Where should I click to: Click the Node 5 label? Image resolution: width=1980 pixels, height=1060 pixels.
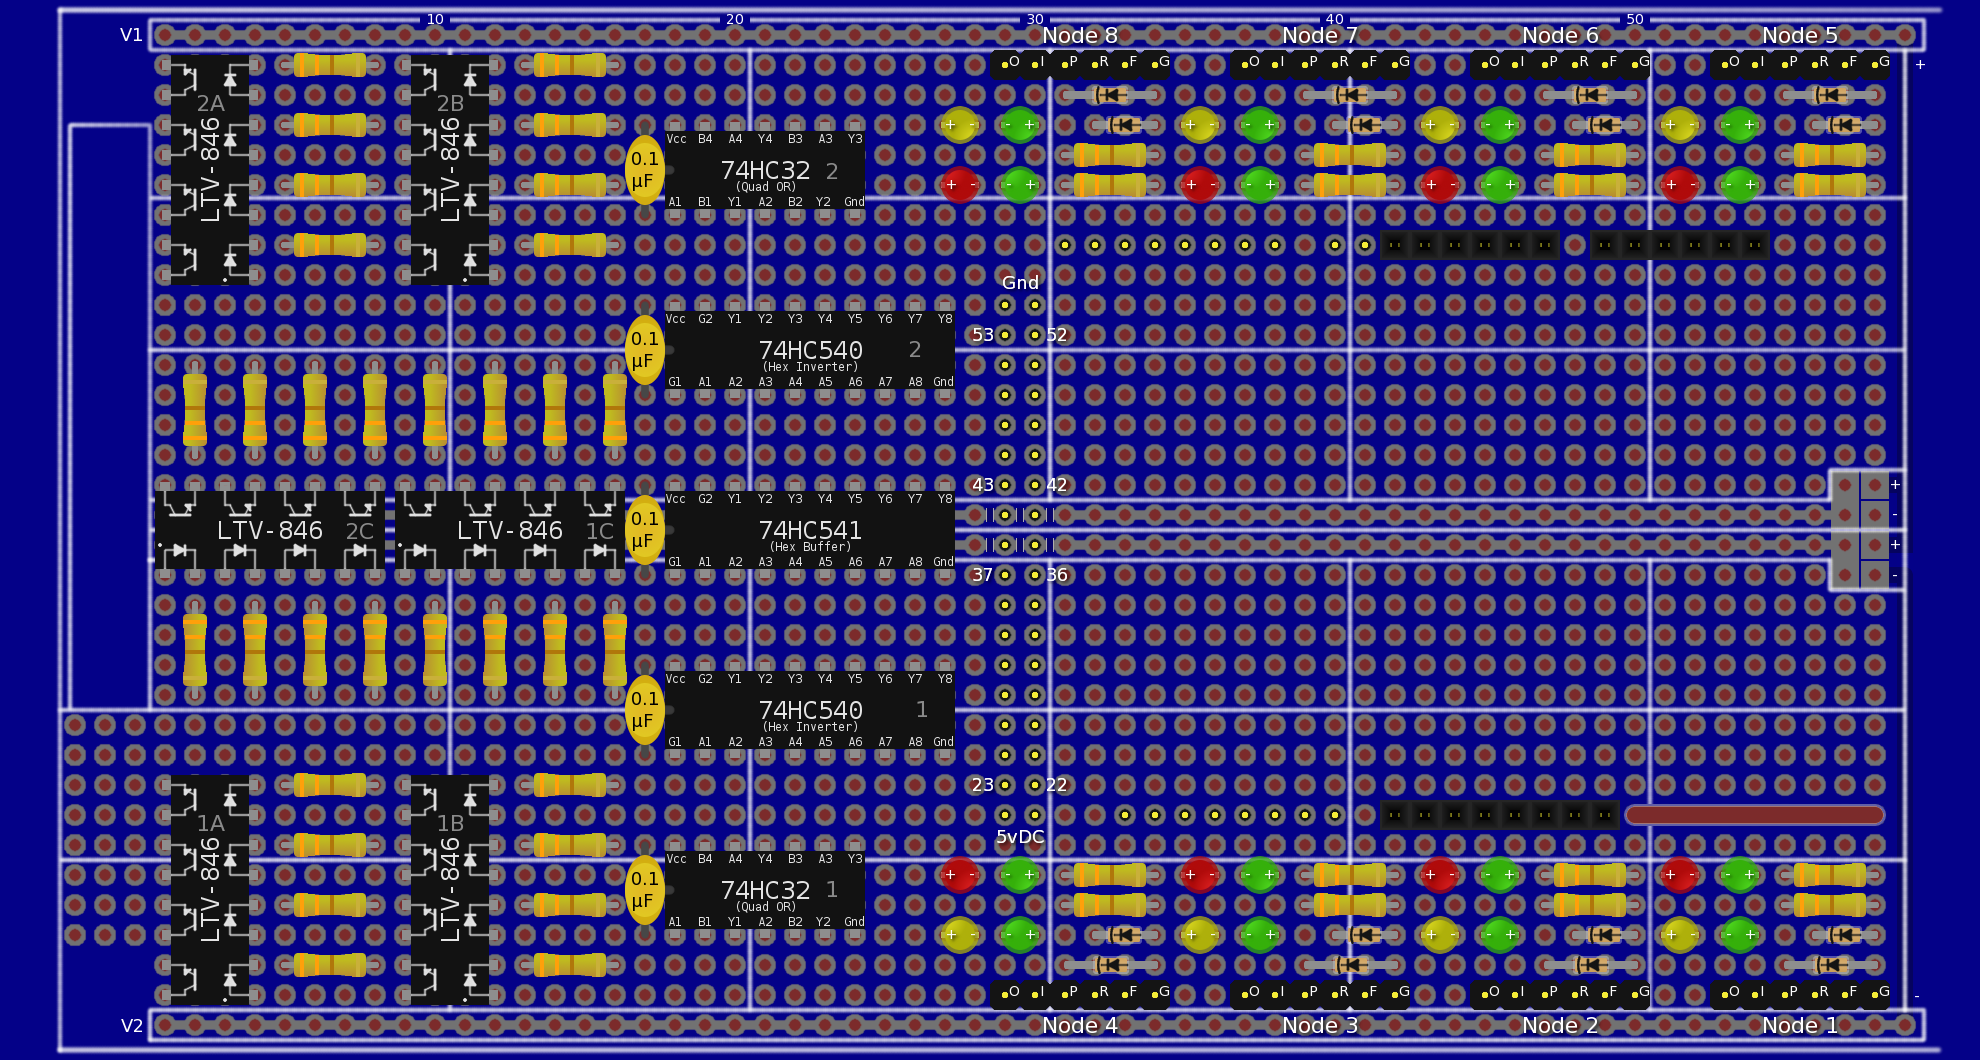(x=1800, y=36)
